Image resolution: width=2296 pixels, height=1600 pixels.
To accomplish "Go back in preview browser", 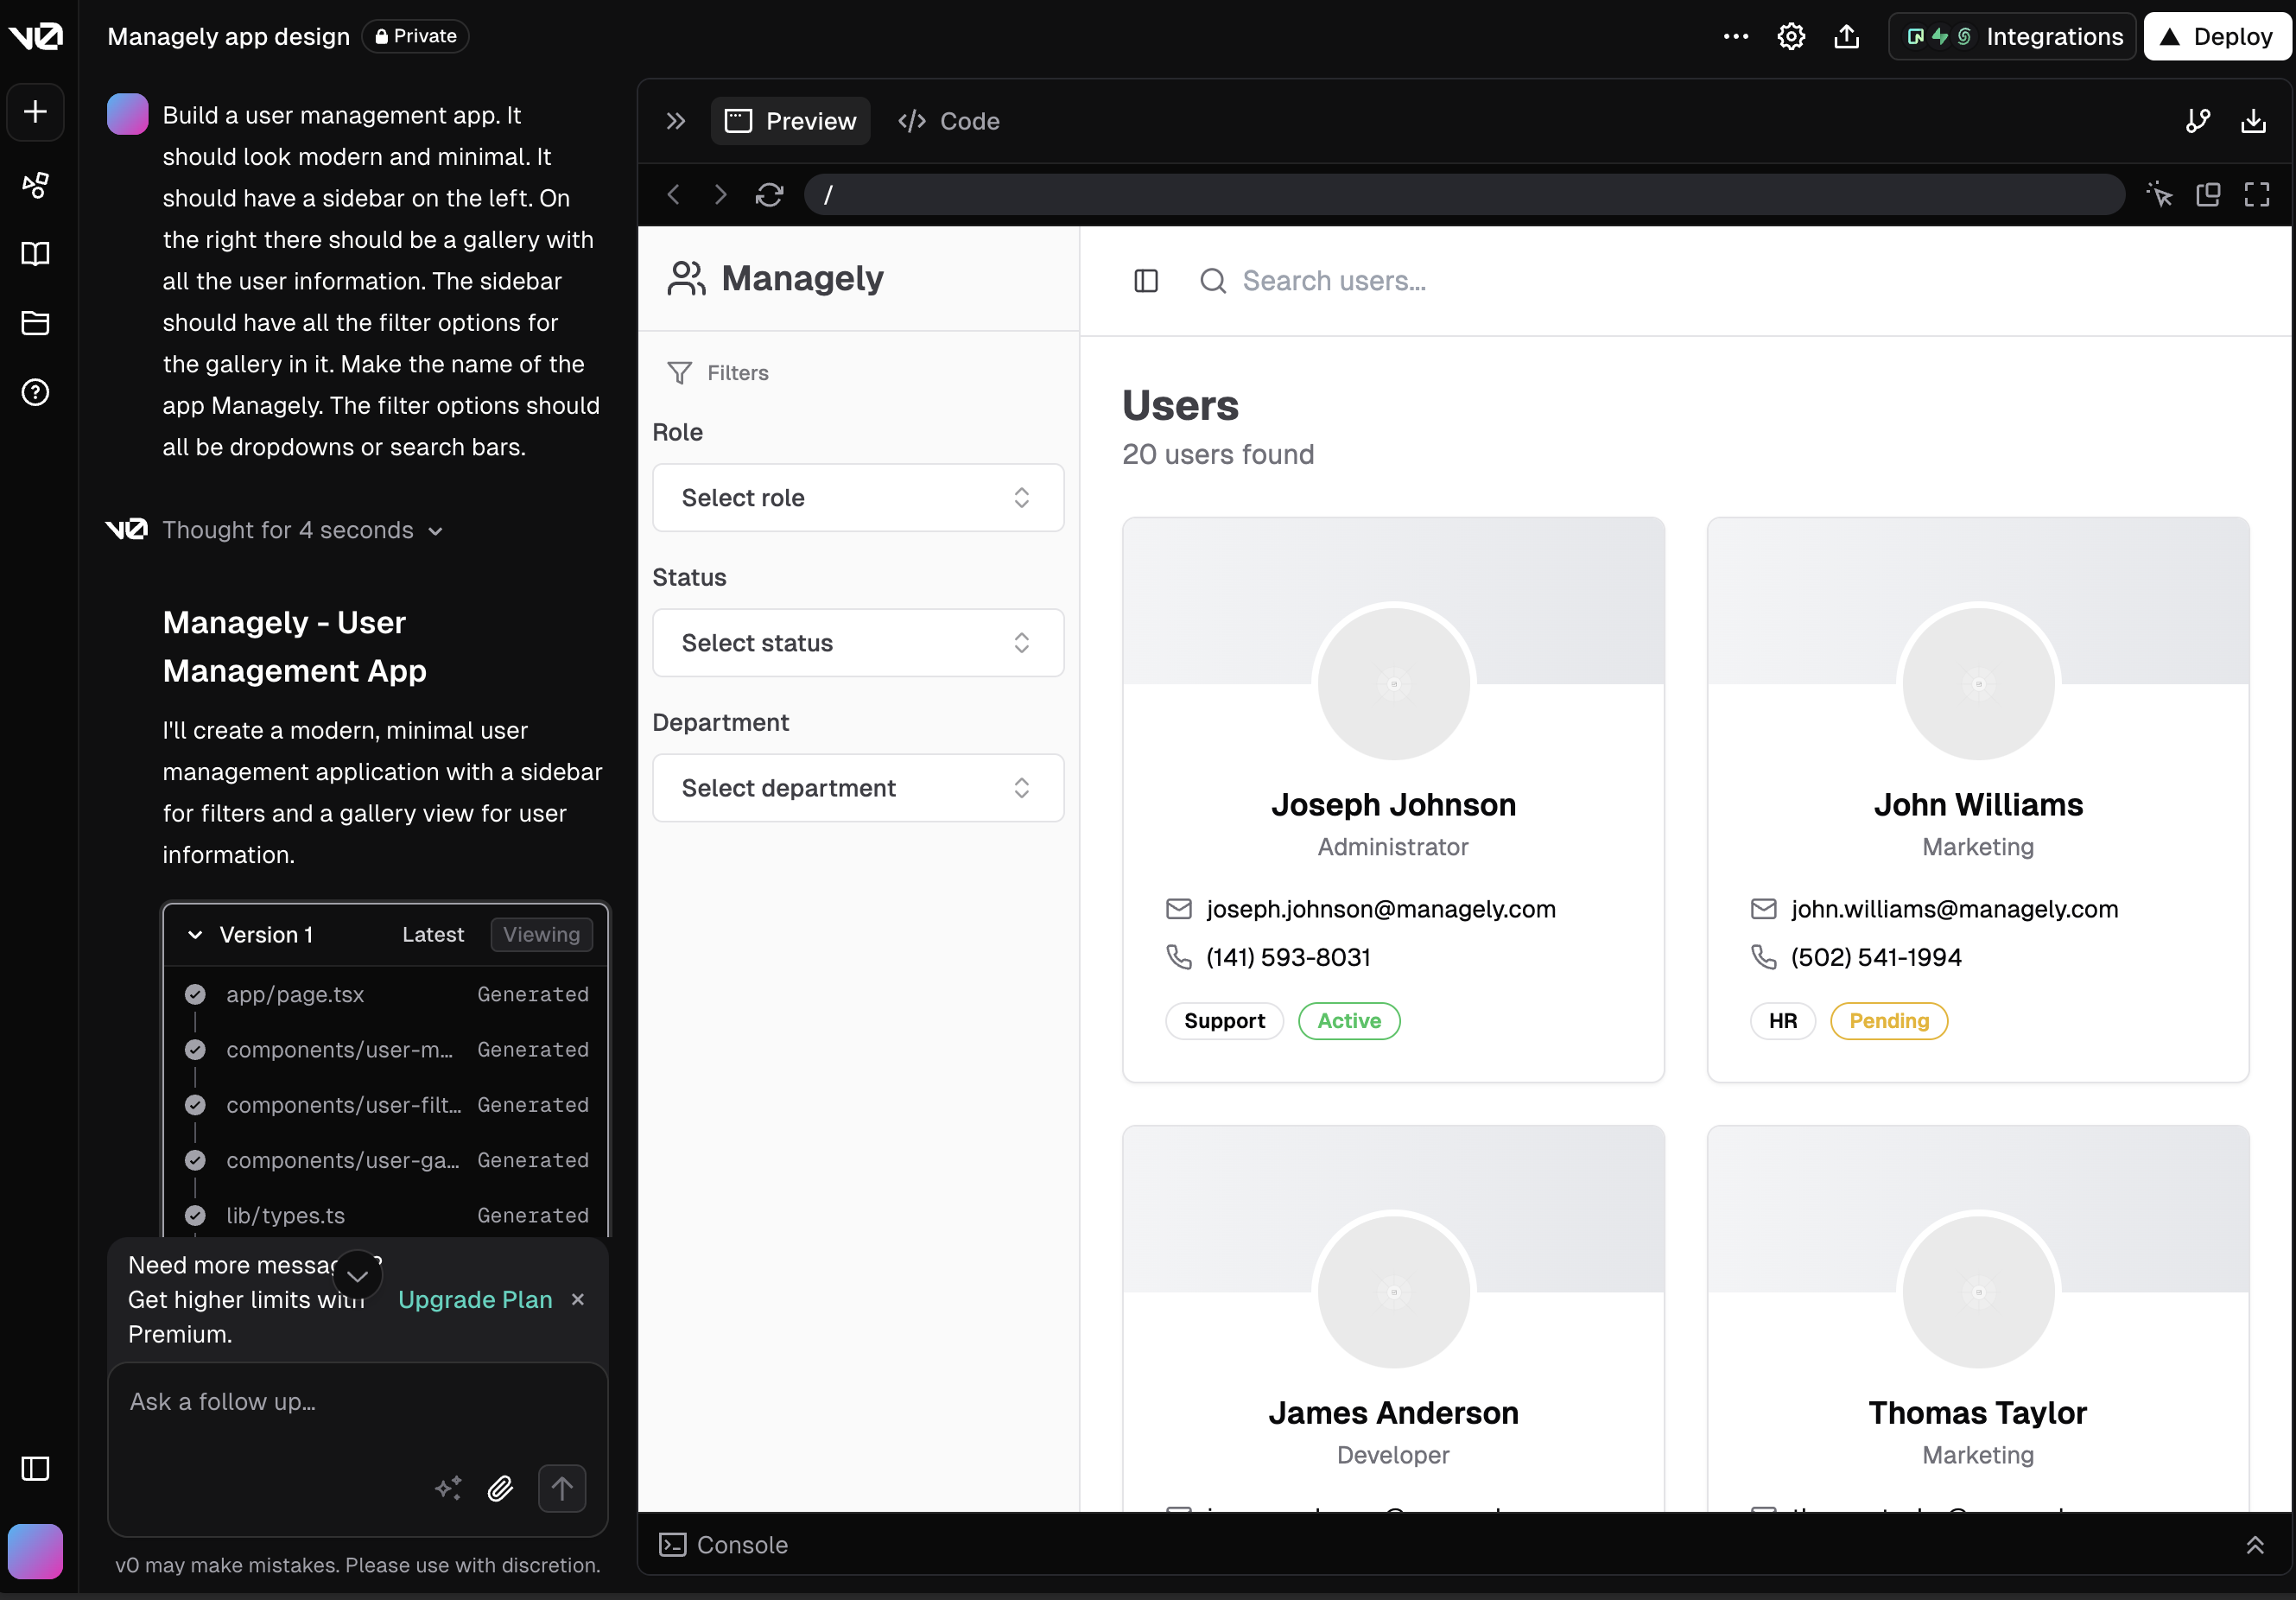I will (x=674, y=194).
